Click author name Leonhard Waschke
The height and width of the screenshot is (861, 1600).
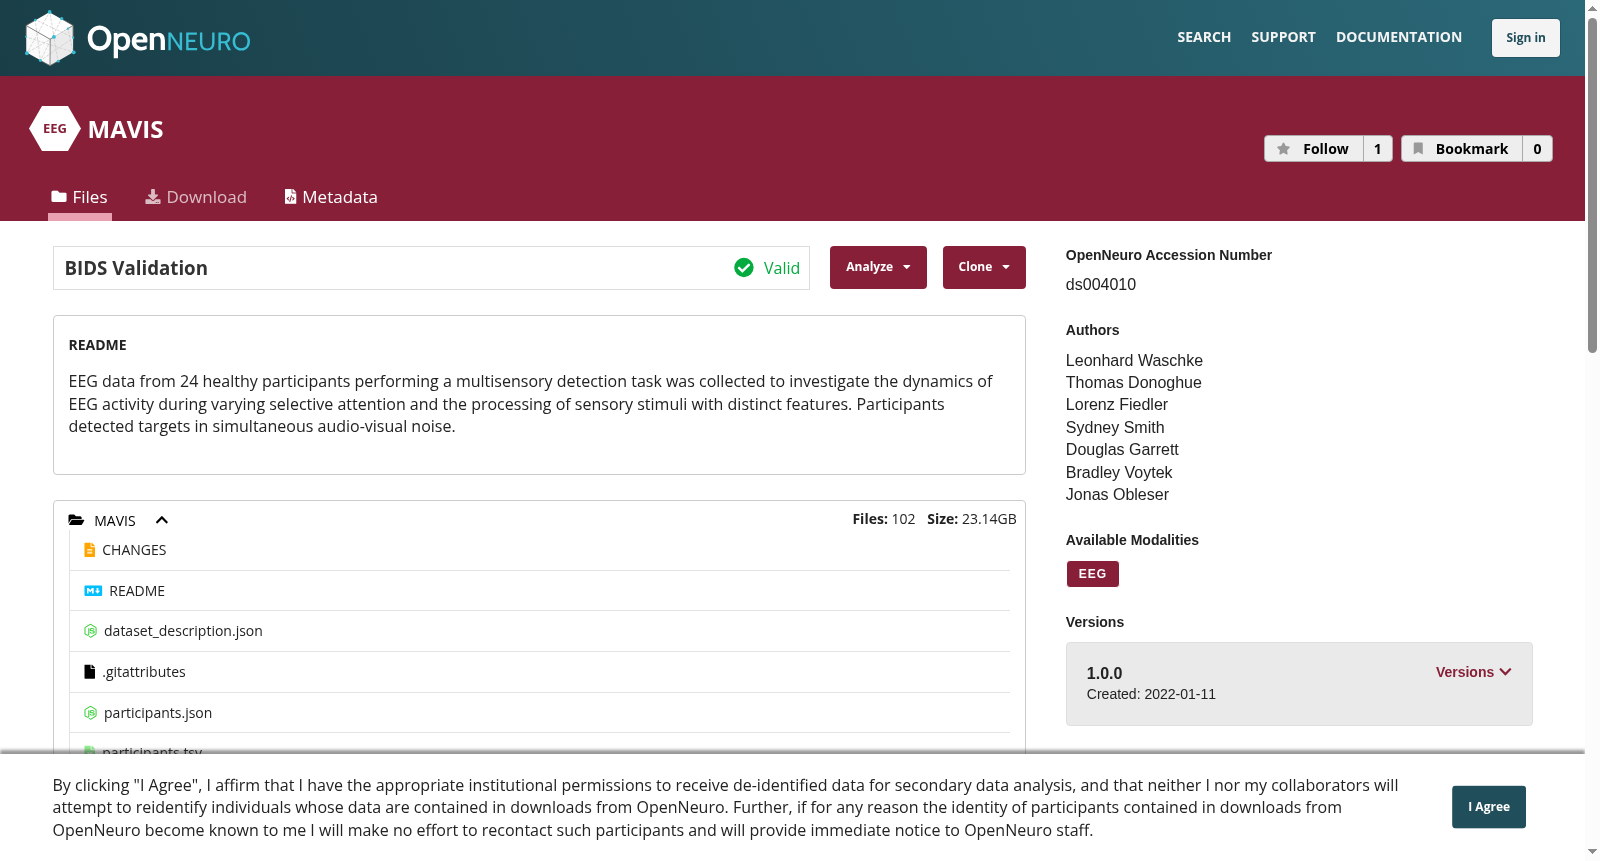[1134, 360]
